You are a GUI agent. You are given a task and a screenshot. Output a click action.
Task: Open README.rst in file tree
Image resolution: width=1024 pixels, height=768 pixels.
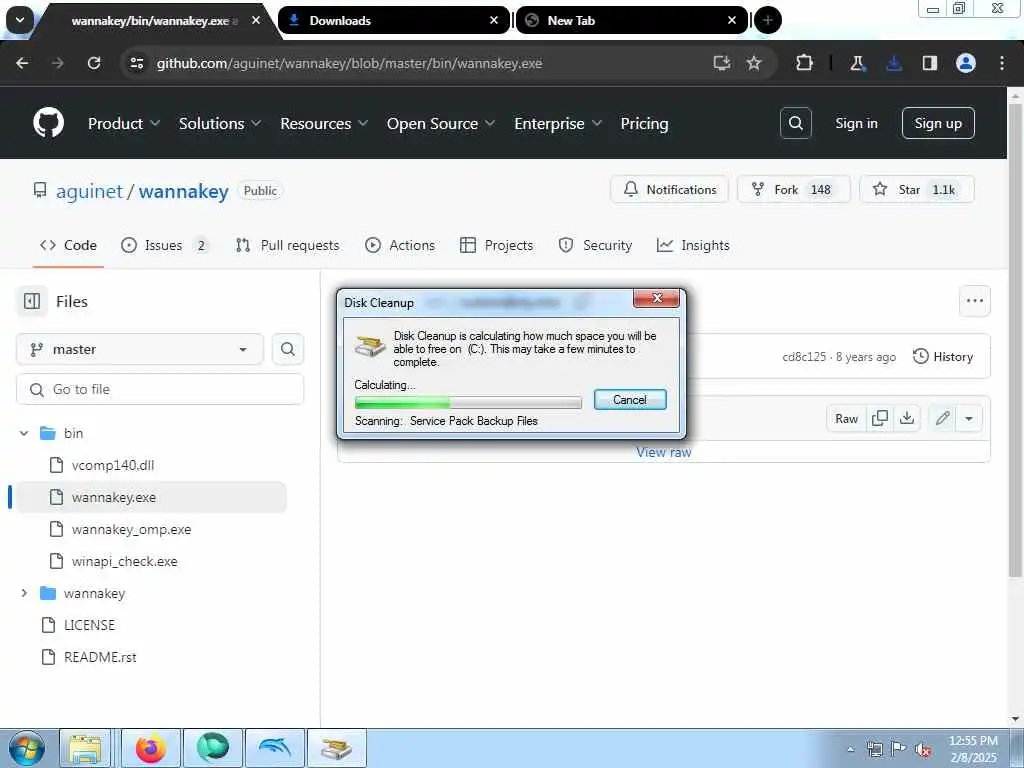(100, 657)
